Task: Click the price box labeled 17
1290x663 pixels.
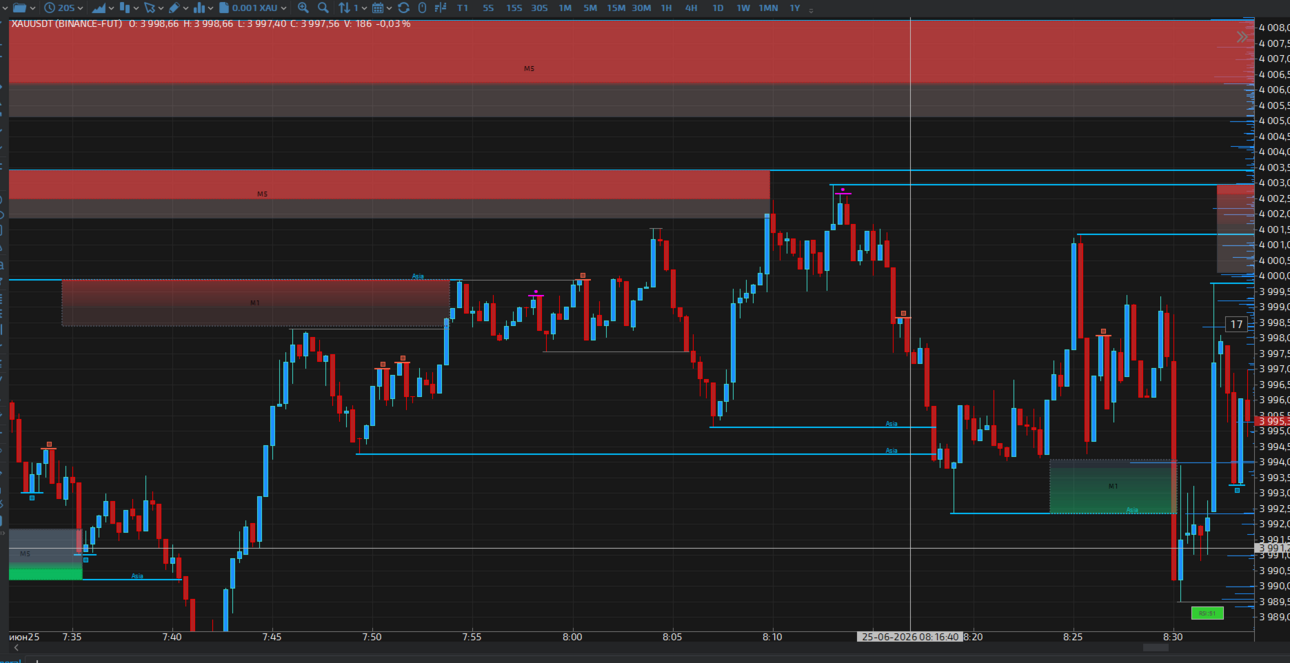Action: [1237, 324]
